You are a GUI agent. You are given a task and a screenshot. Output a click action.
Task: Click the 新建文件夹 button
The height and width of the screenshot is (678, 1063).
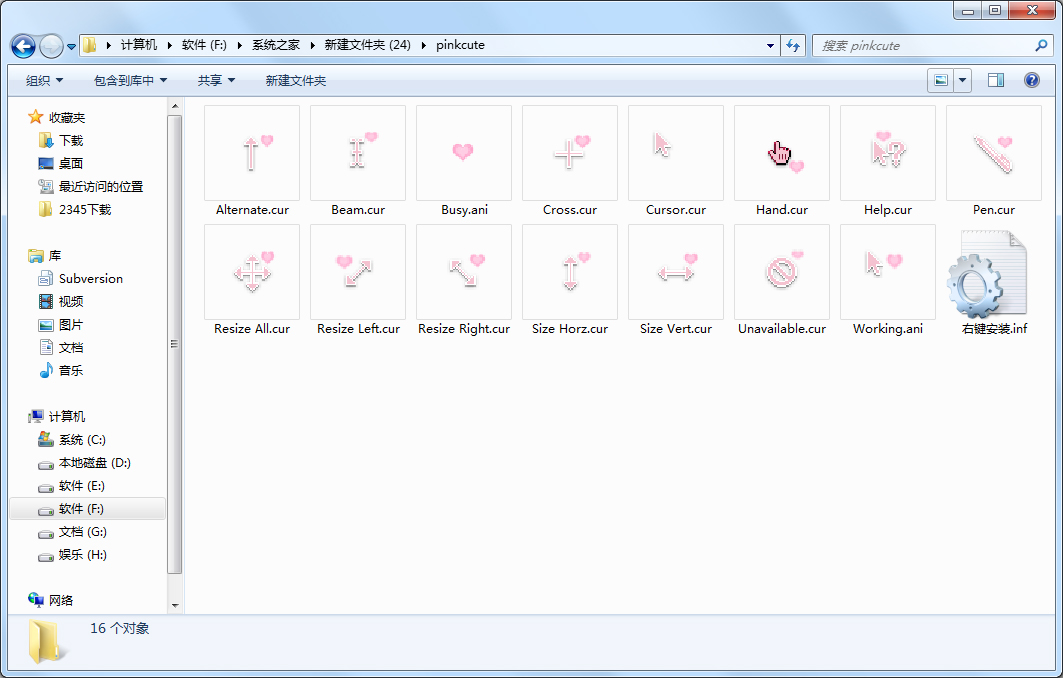296,80
